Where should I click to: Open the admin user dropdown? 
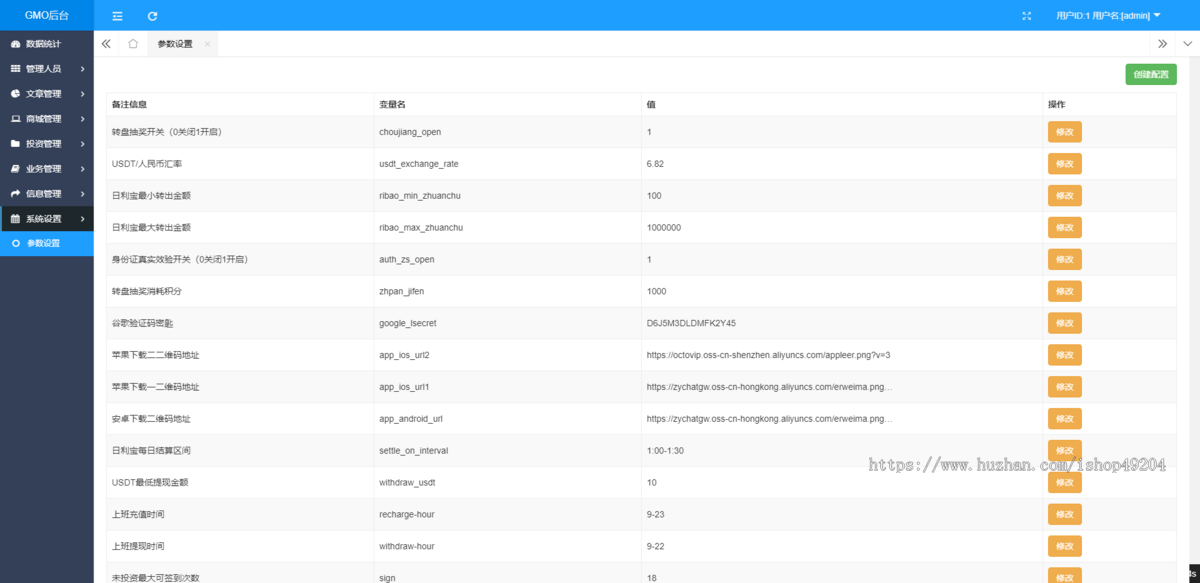(1108, 16)
